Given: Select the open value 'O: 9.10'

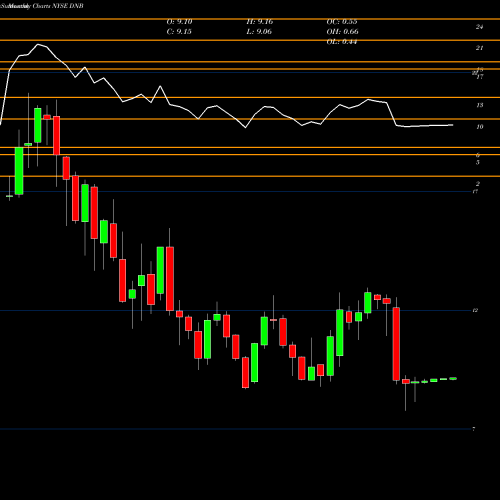Looking at the screenshot, I should pyautogui.click(x=179, y=22).
